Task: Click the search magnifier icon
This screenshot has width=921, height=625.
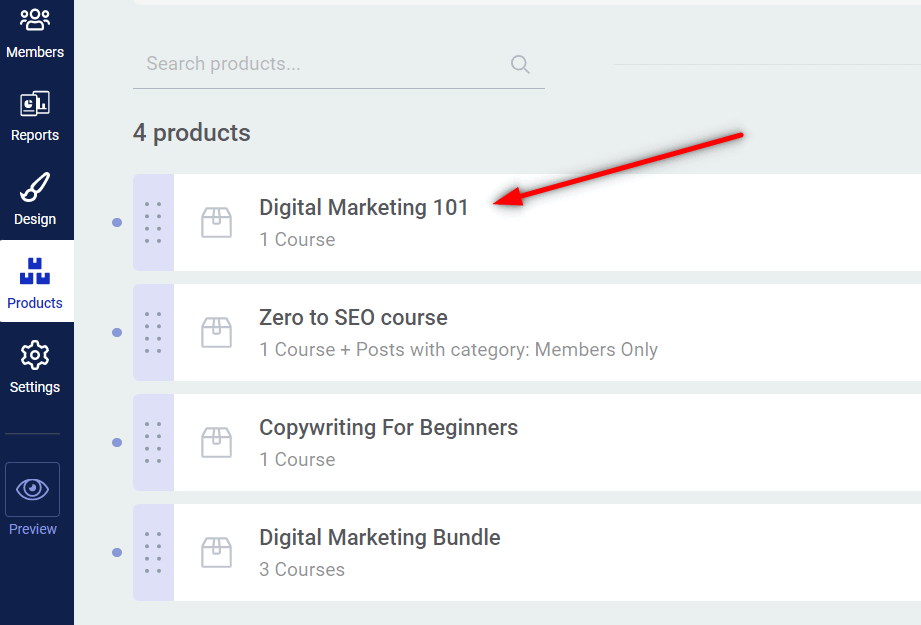Action: (x=520, y=64)
